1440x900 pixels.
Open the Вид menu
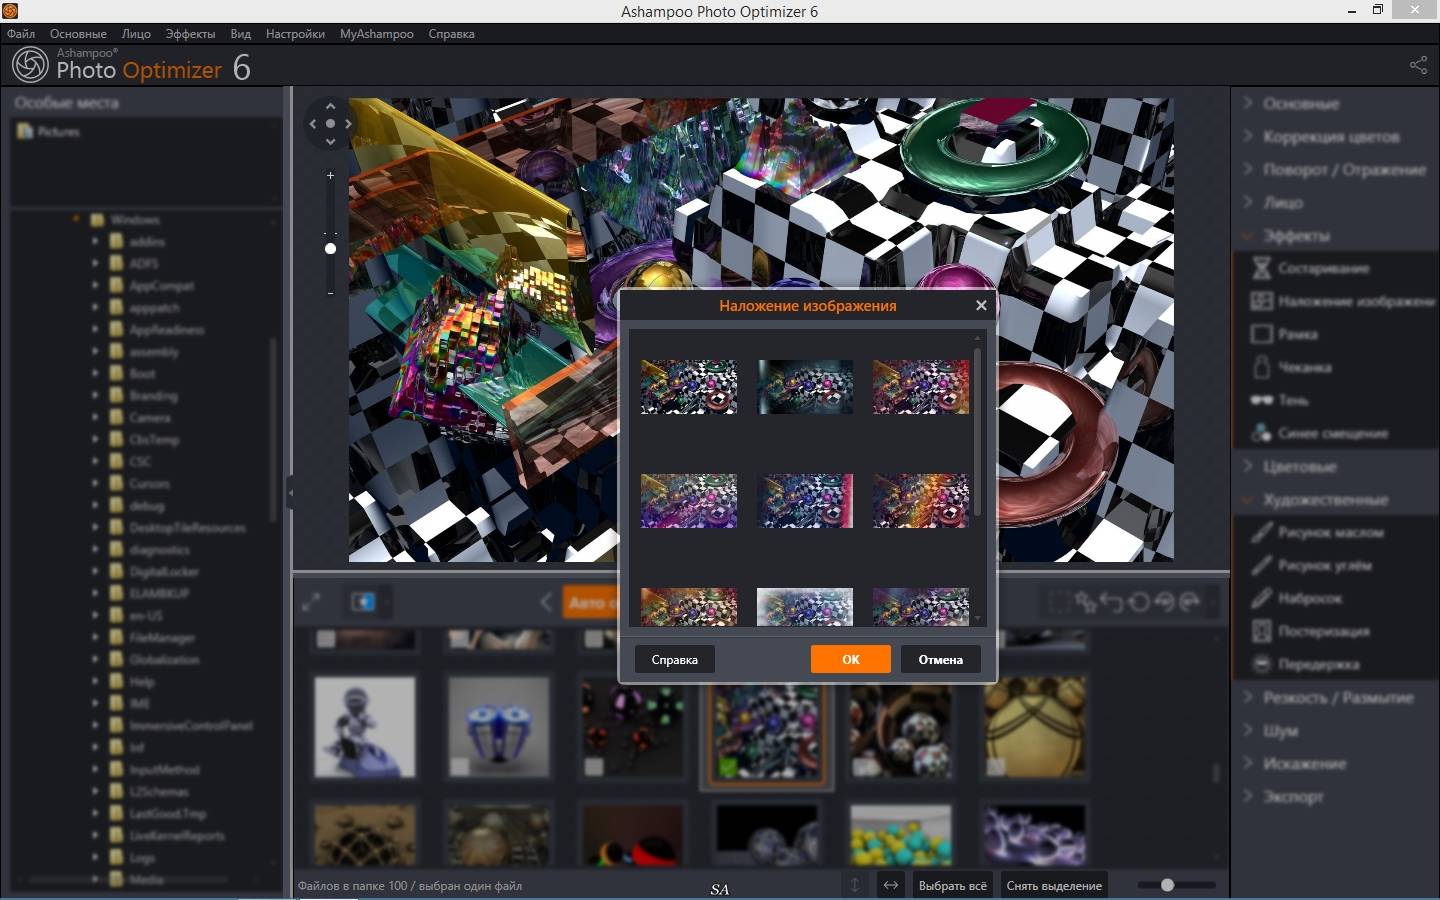point(240,33)
